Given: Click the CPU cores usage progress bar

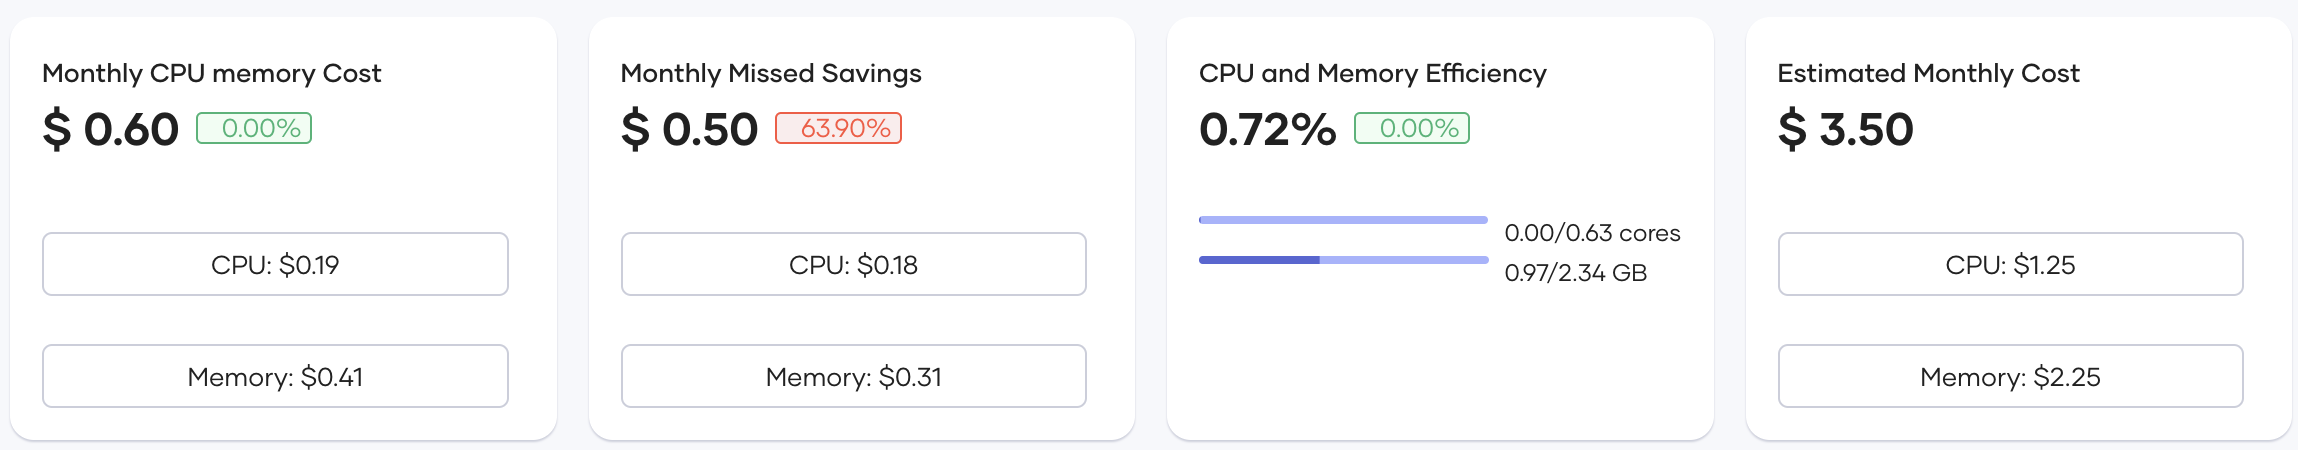Looking at the screenshot, I should [x=1343, y=220].
